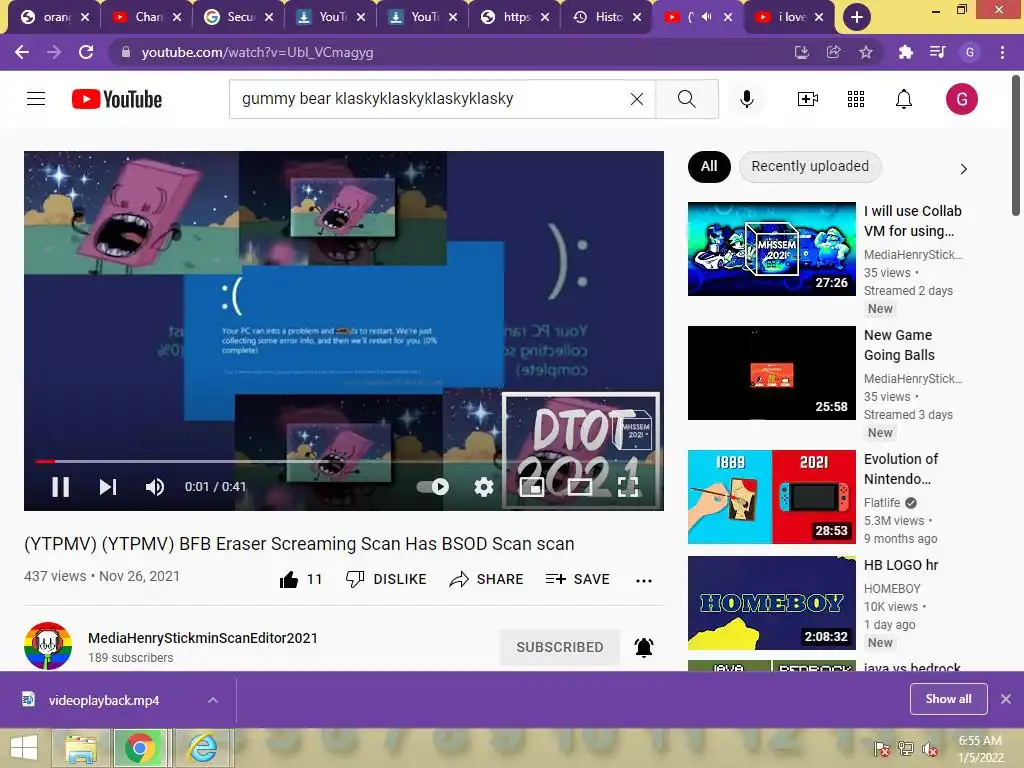Viewport: 1024px width, 768px height.
Task: Click the SUBSCRIBED button
Action: (x=560, y=647)
